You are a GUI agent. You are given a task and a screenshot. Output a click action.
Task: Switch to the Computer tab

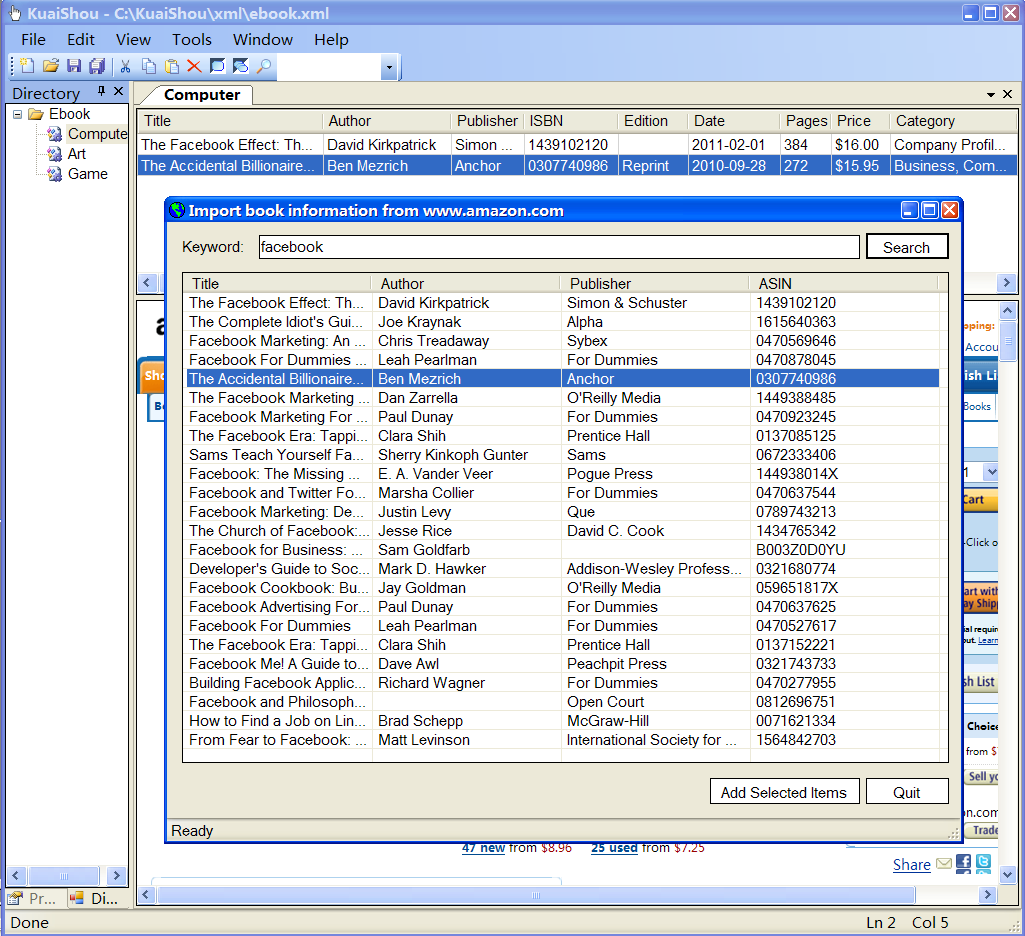tap(201, 95)
